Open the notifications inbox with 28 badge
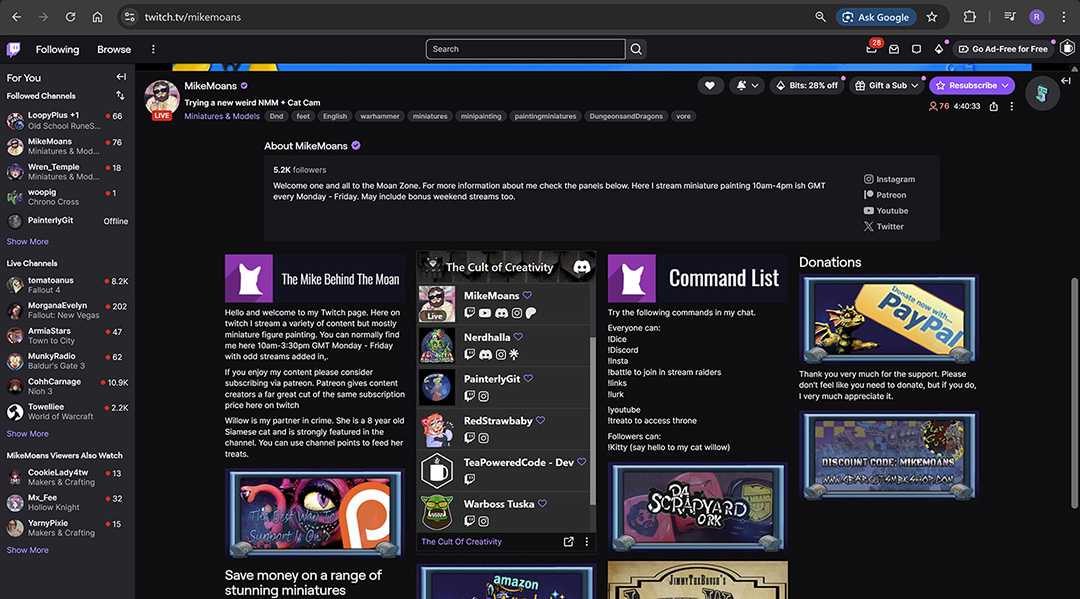 [x=872, y=49]
